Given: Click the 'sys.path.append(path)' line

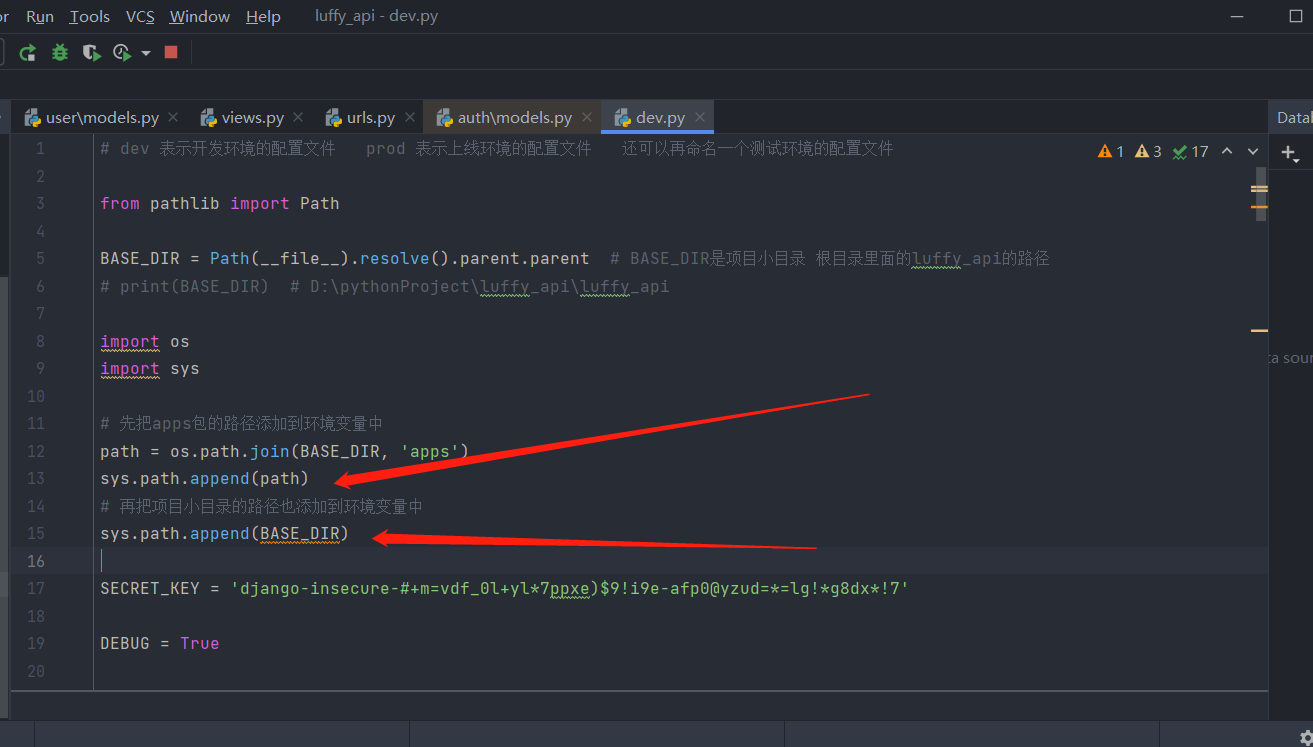Looking at the screenshot, I should pos(205,478).
